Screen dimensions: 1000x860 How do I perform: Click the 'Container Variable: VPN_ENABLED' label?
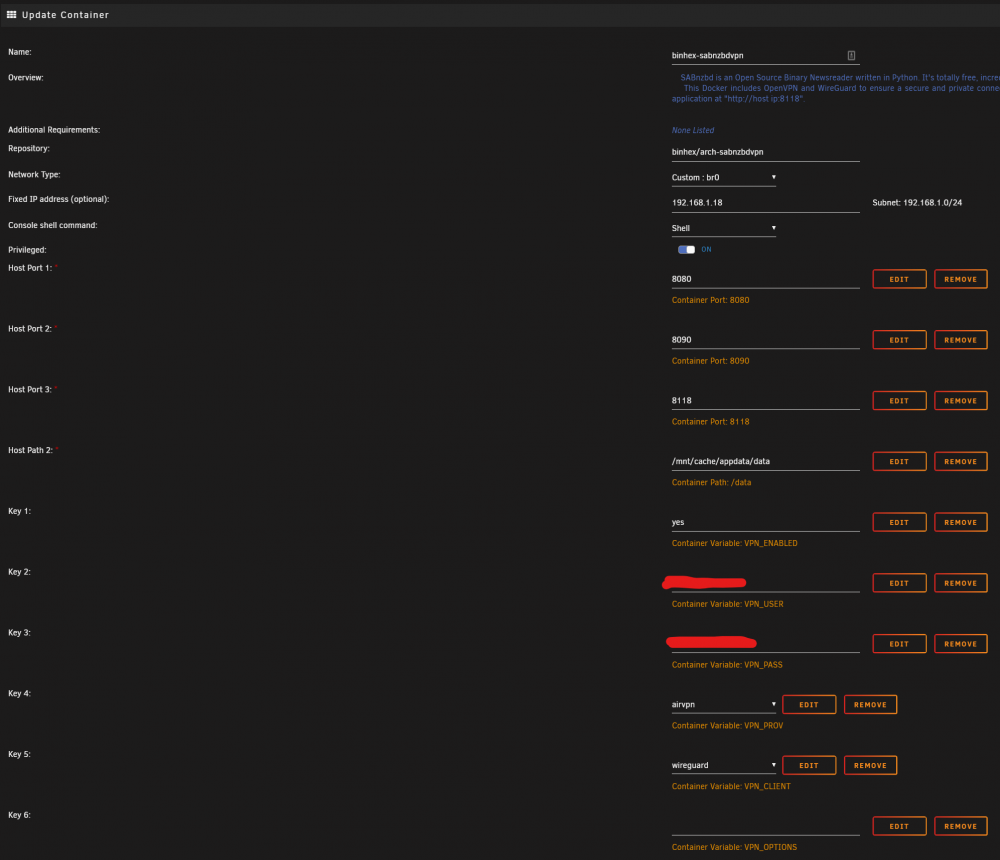[735, 544]
